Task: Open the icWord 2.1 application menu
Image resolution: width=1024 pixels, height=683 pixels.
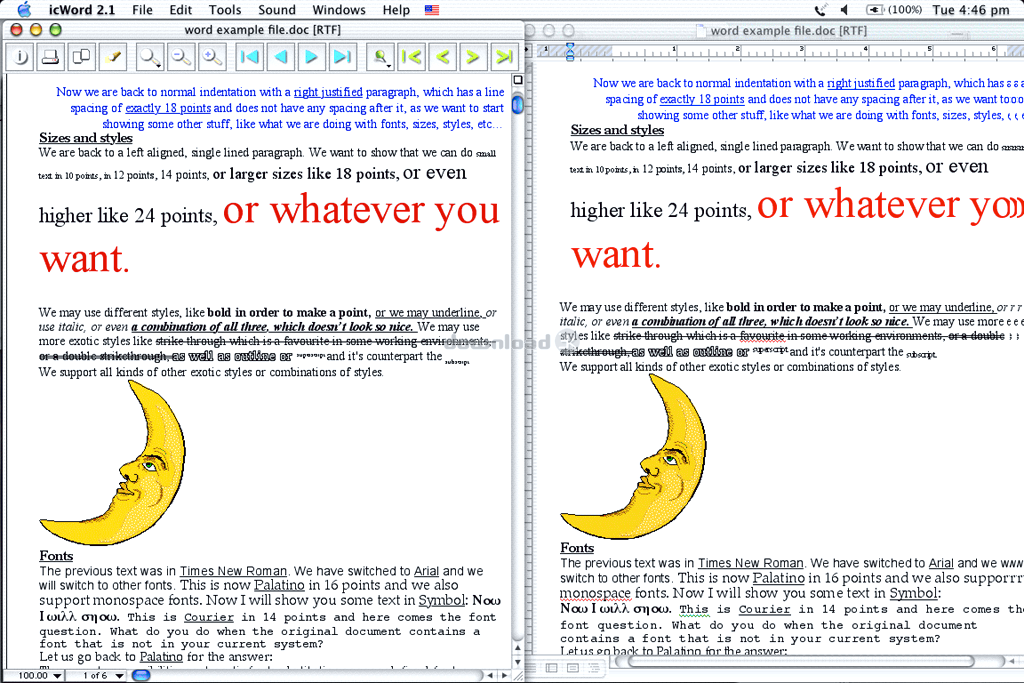Action: pos(82,10)
